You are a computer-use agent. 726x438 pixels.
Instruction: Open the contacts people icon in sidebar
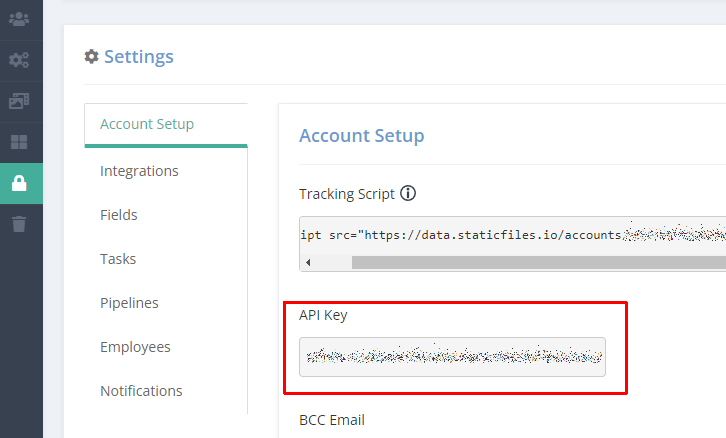[x=19, y=19]
